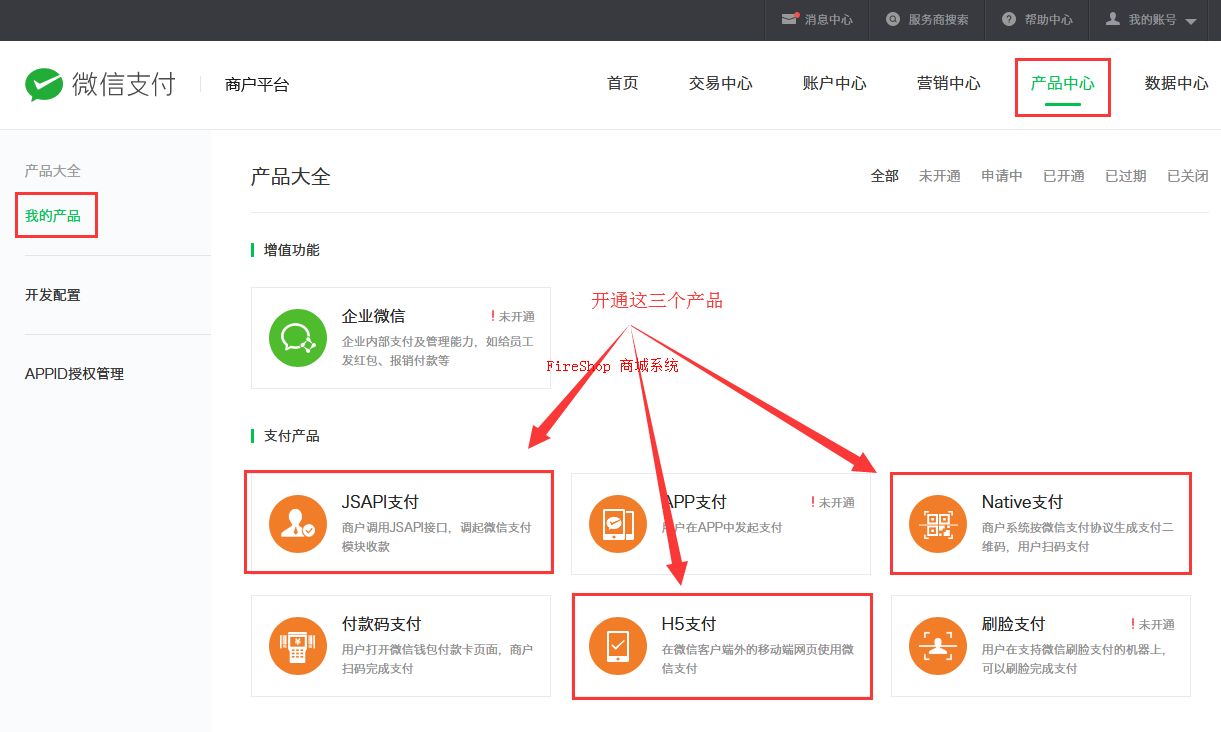
Task: Filter products by 未开通
Action: (940, 176)
